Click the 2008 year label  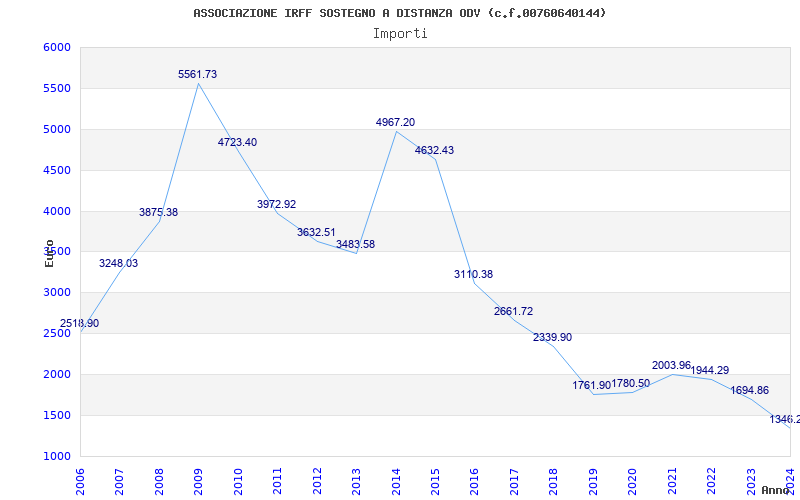coord(159,481)
